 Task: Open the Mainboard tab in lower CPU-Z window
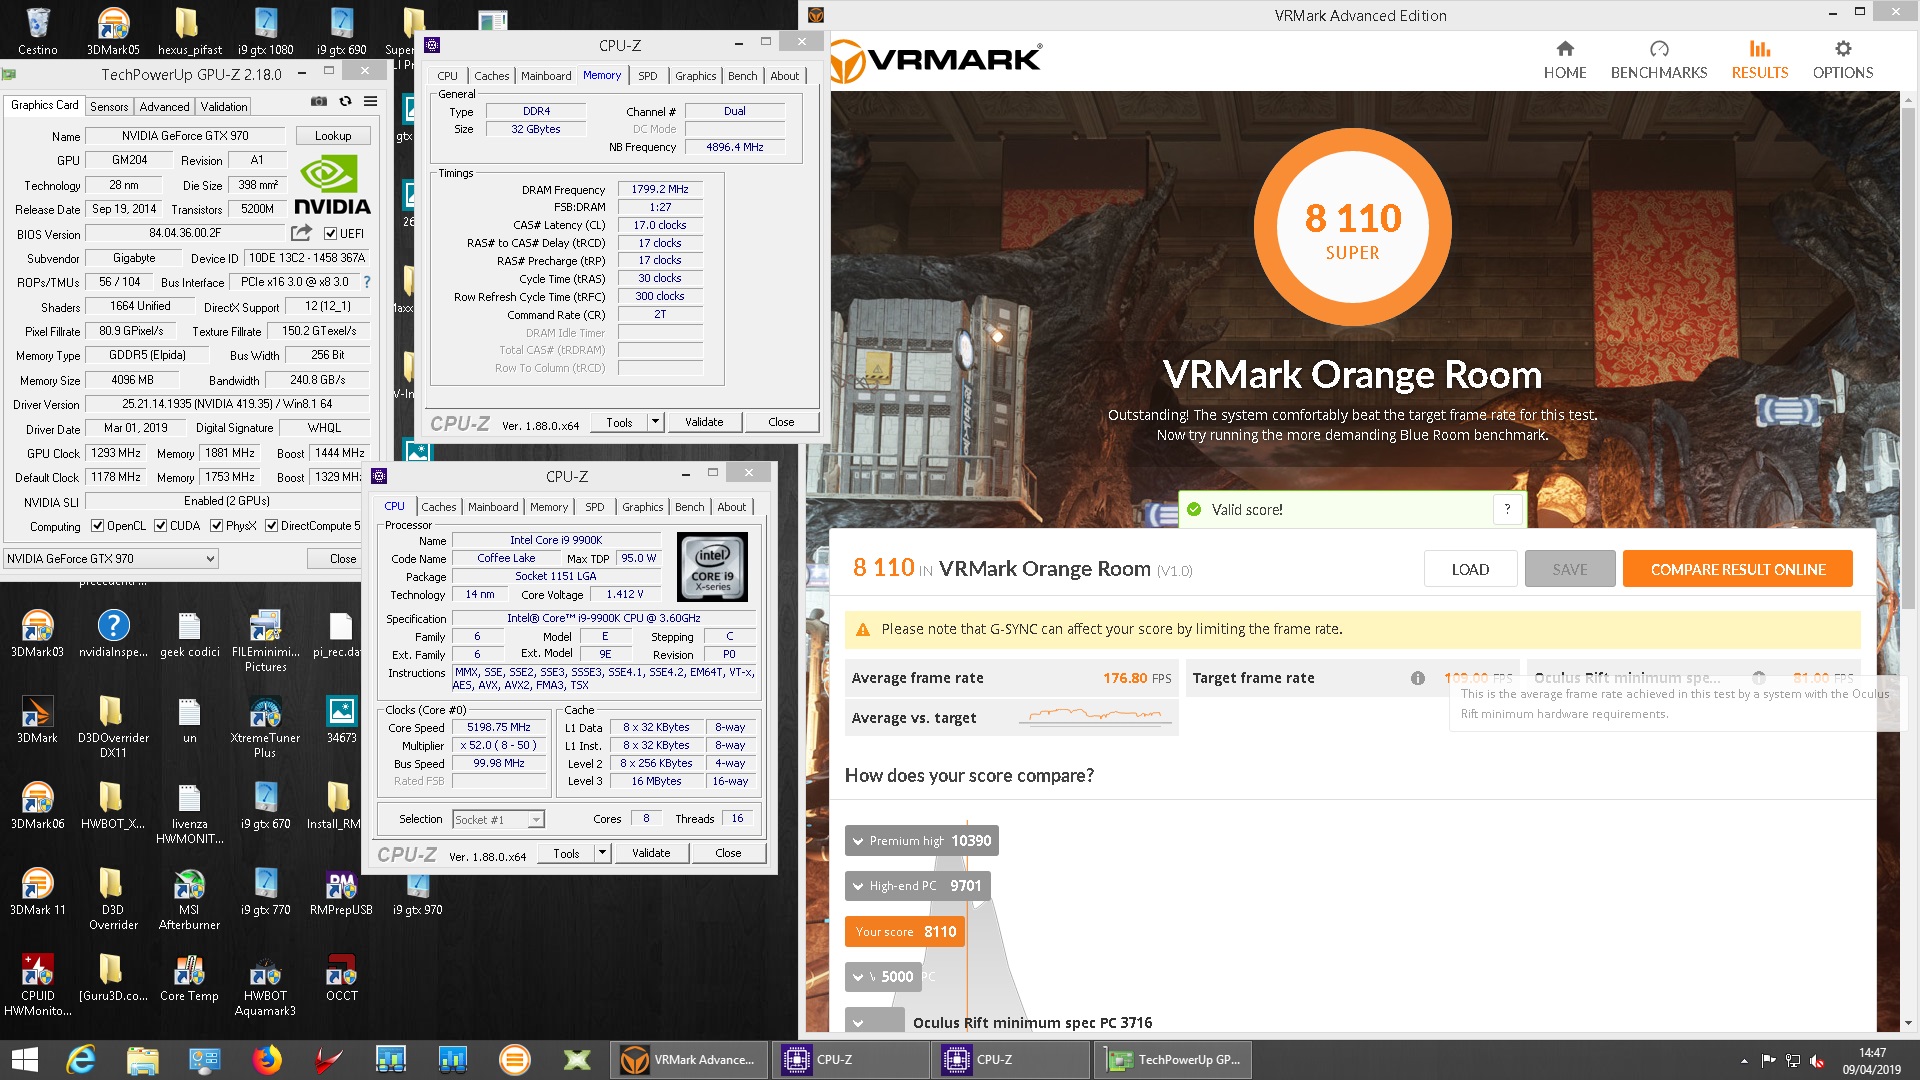[x=493, y=507]
